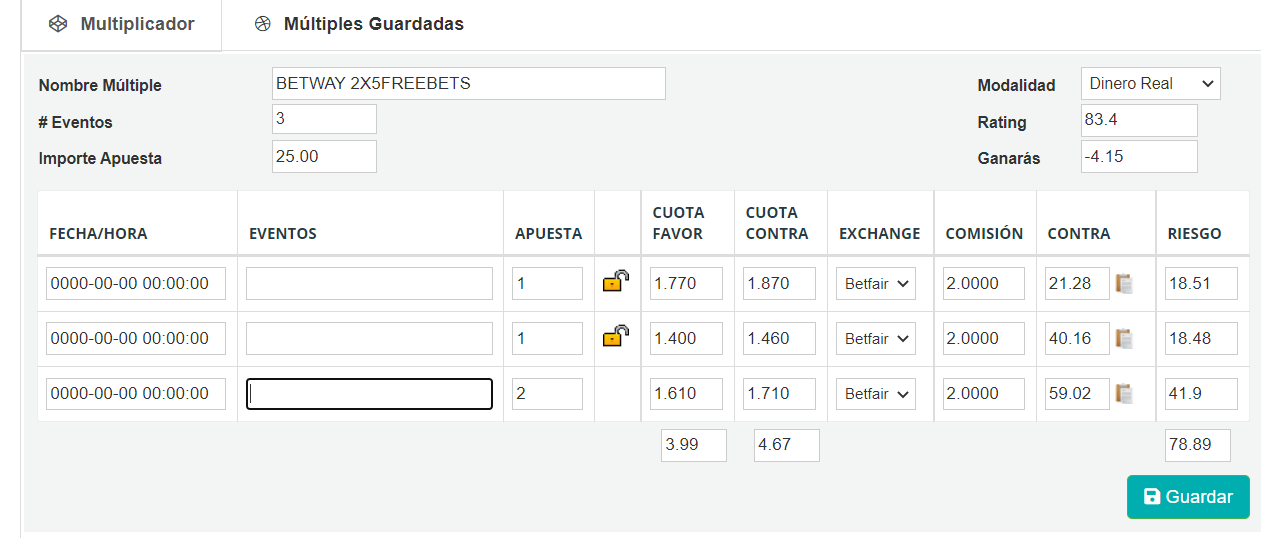
Task: Click the Importe Apuesta field showing 25.00
Action: pos(324,157)
